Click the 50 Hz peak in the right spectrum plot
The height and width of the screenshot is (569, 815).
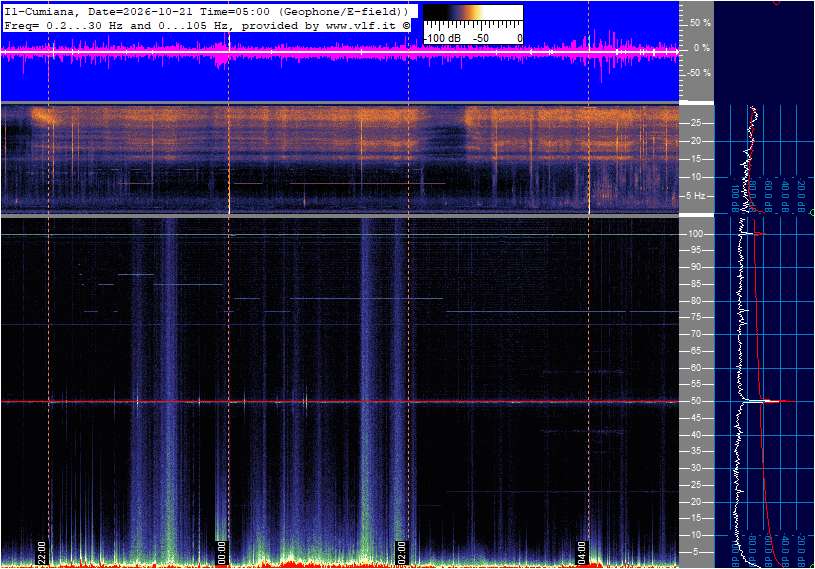pos(767,401)
